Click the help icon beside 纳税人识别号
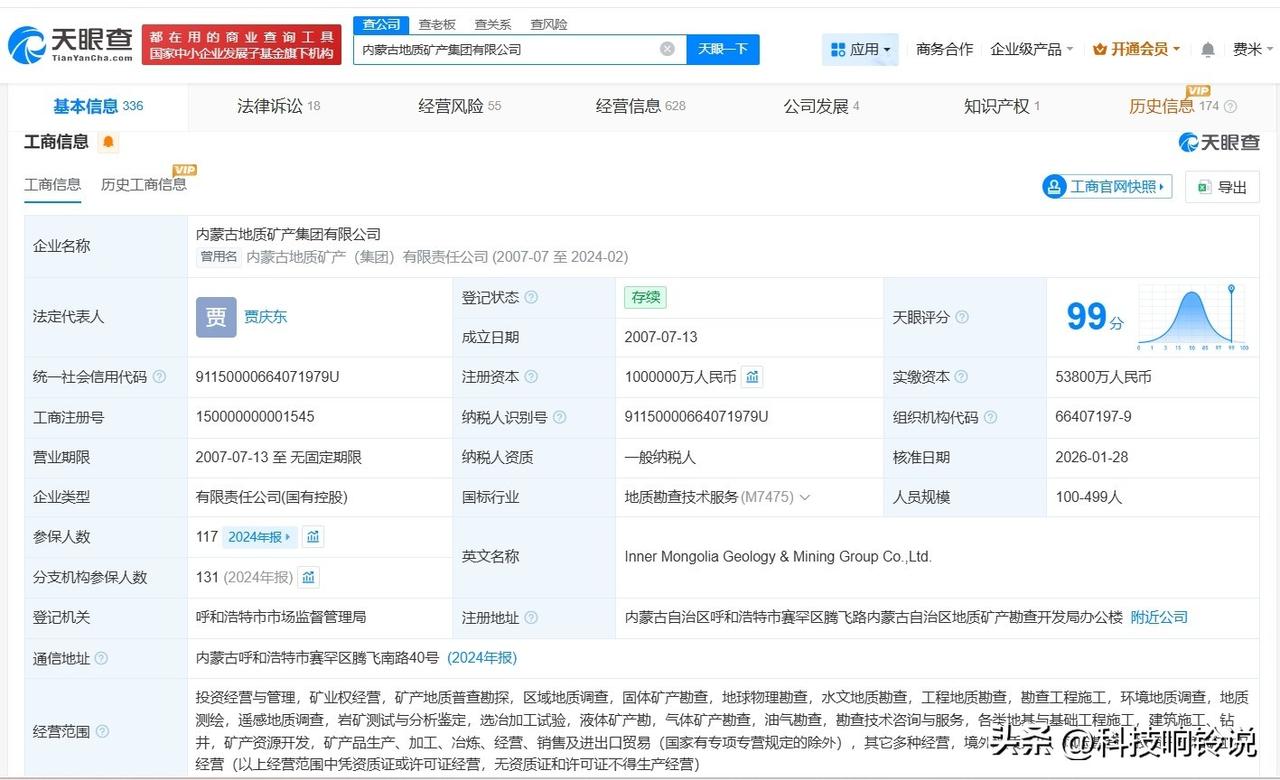Image resolution: width=1280 pixels, height=780 pixels. point(559,417)
